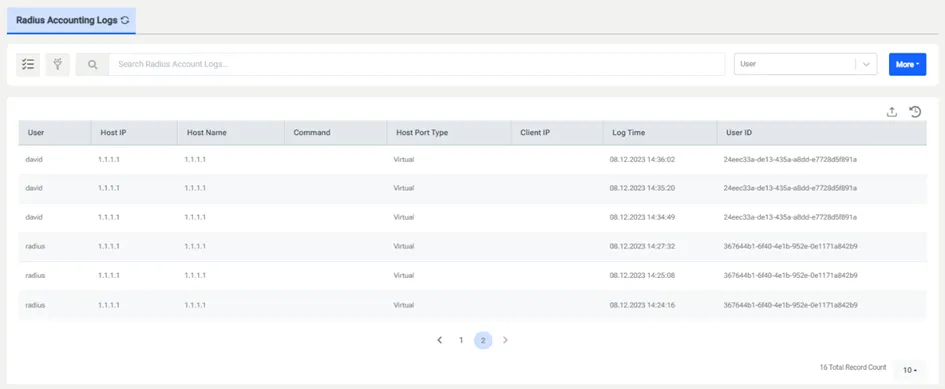Click Virtual port type in the 14:34:49 row
The width and height of the screenshot is (945, 389).
[404, 217]
